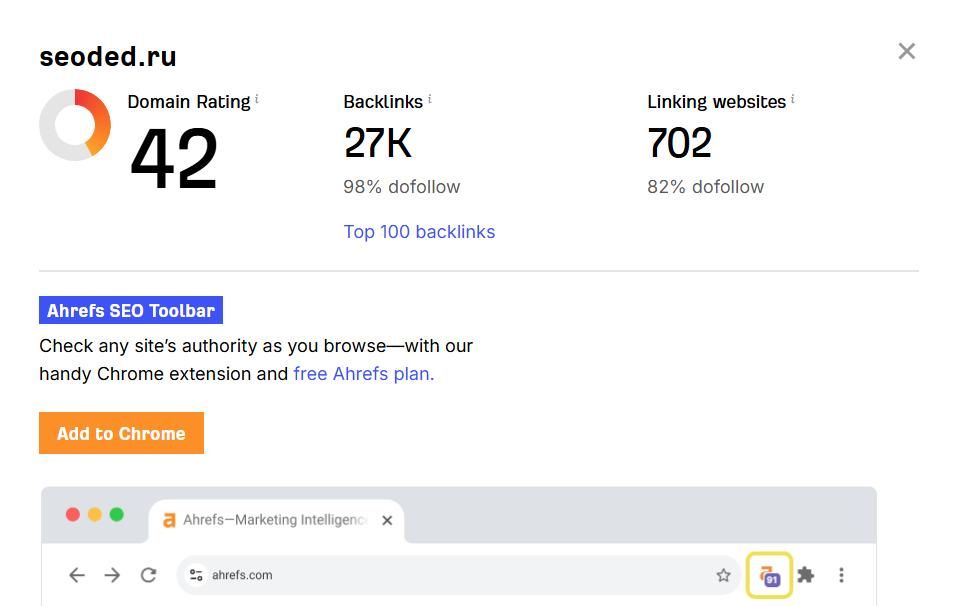
Task: Bookmark the page with the star icon
Action: [723, 575]
